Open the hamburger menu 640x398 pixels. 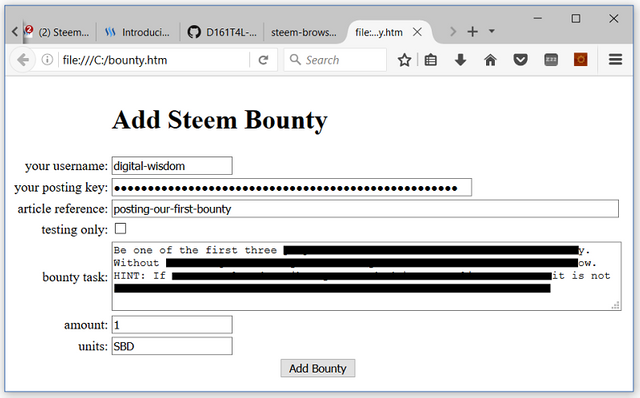[x=616, y=60]
